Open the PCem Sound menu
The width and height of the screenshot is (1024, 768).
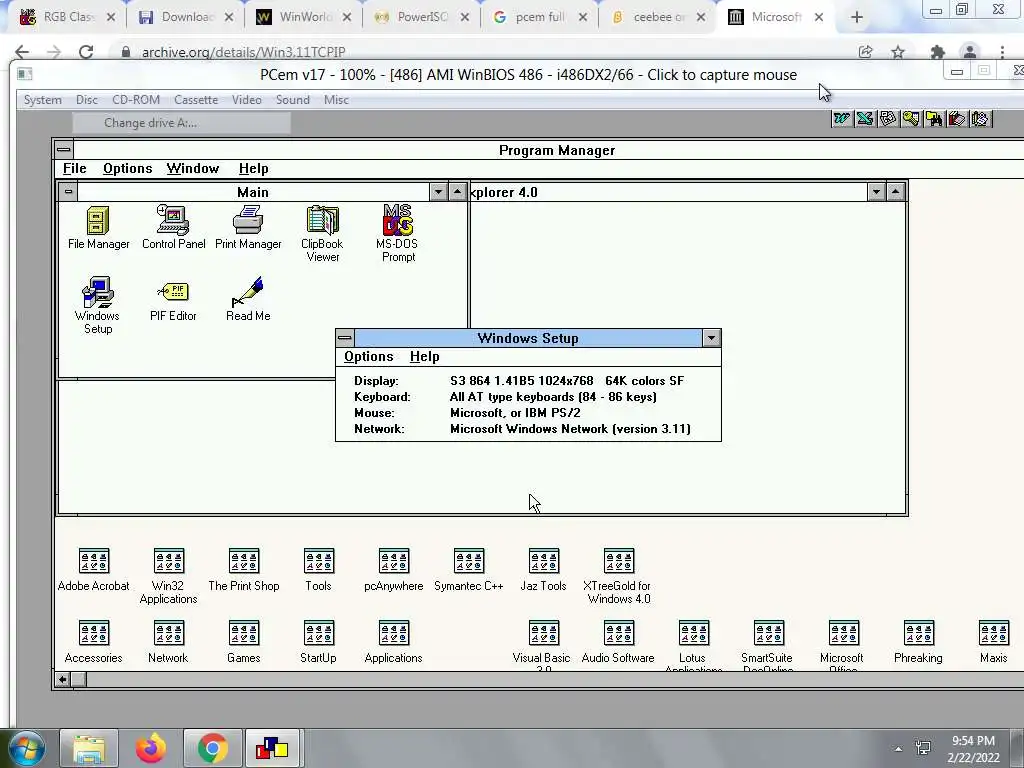tap(293, 100)
